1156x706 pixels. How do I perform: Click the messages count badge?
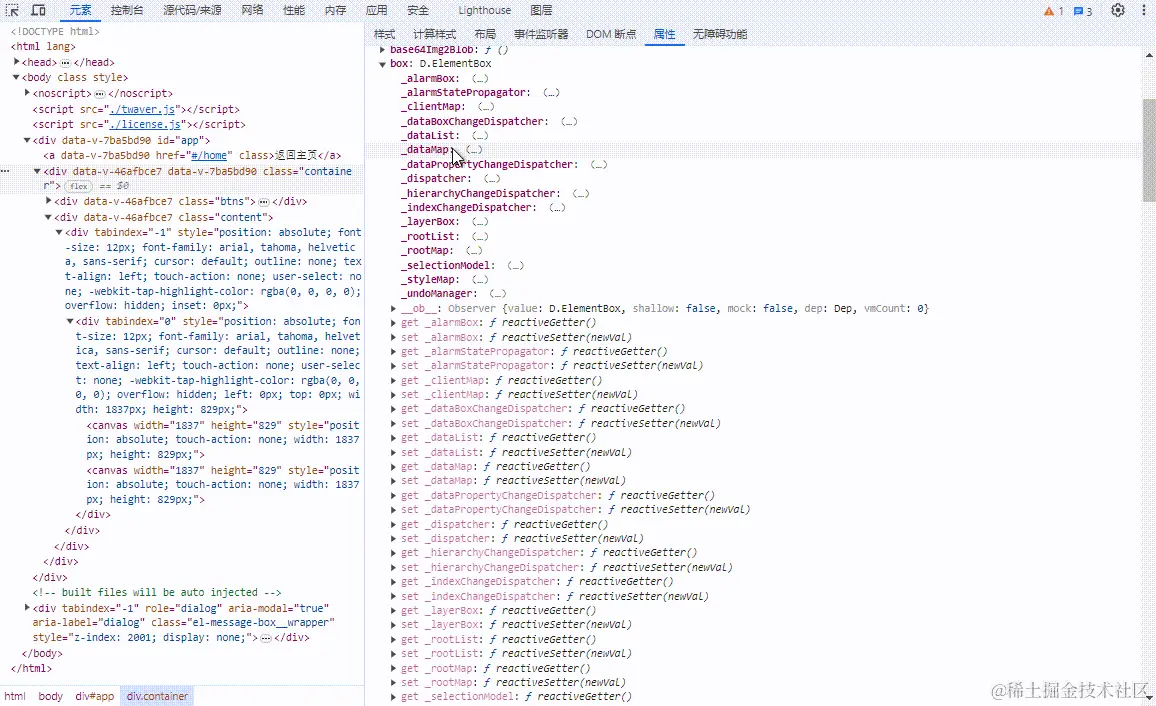[x=1082, y=11]
